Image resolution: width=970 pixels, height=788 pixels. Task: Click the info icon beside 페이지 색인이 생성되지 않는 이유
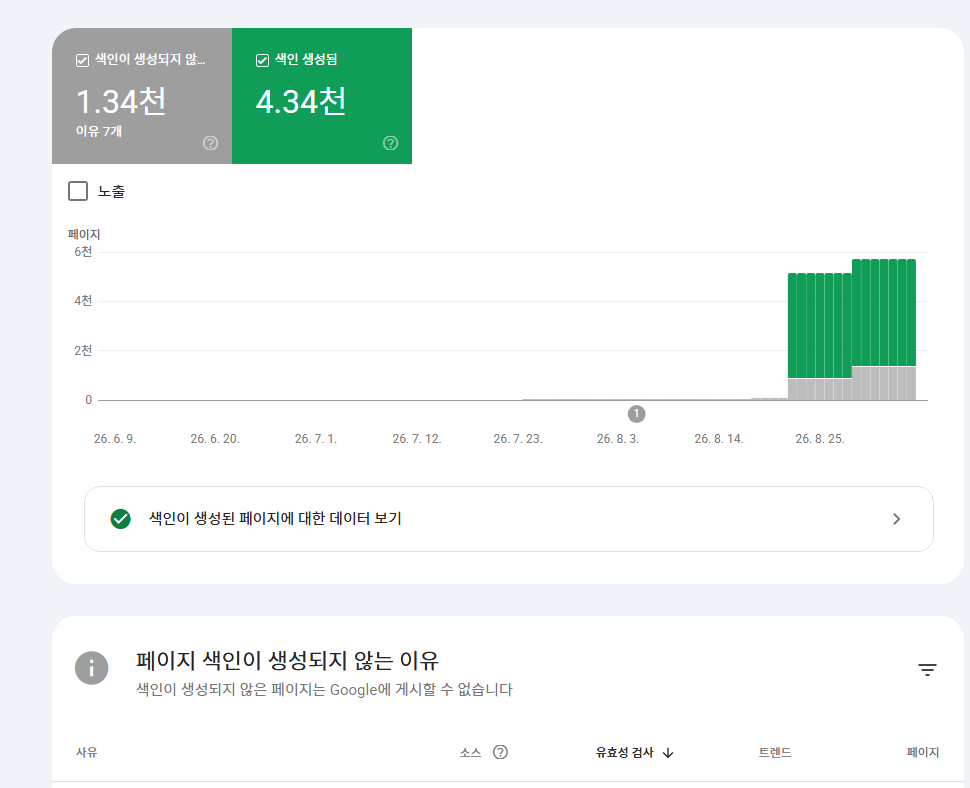92,668
